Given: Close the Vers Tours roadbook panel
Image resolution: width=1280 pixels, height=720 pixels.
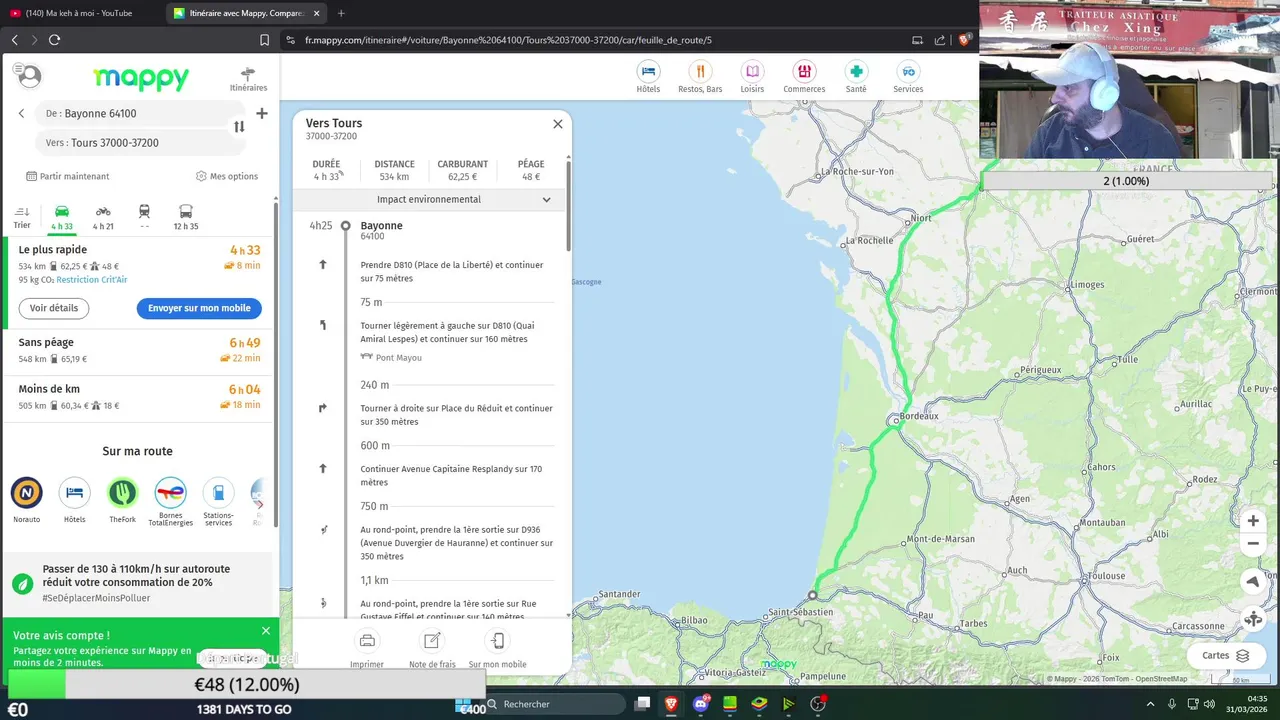Looking at the screenshot, I should coord(558,124).
